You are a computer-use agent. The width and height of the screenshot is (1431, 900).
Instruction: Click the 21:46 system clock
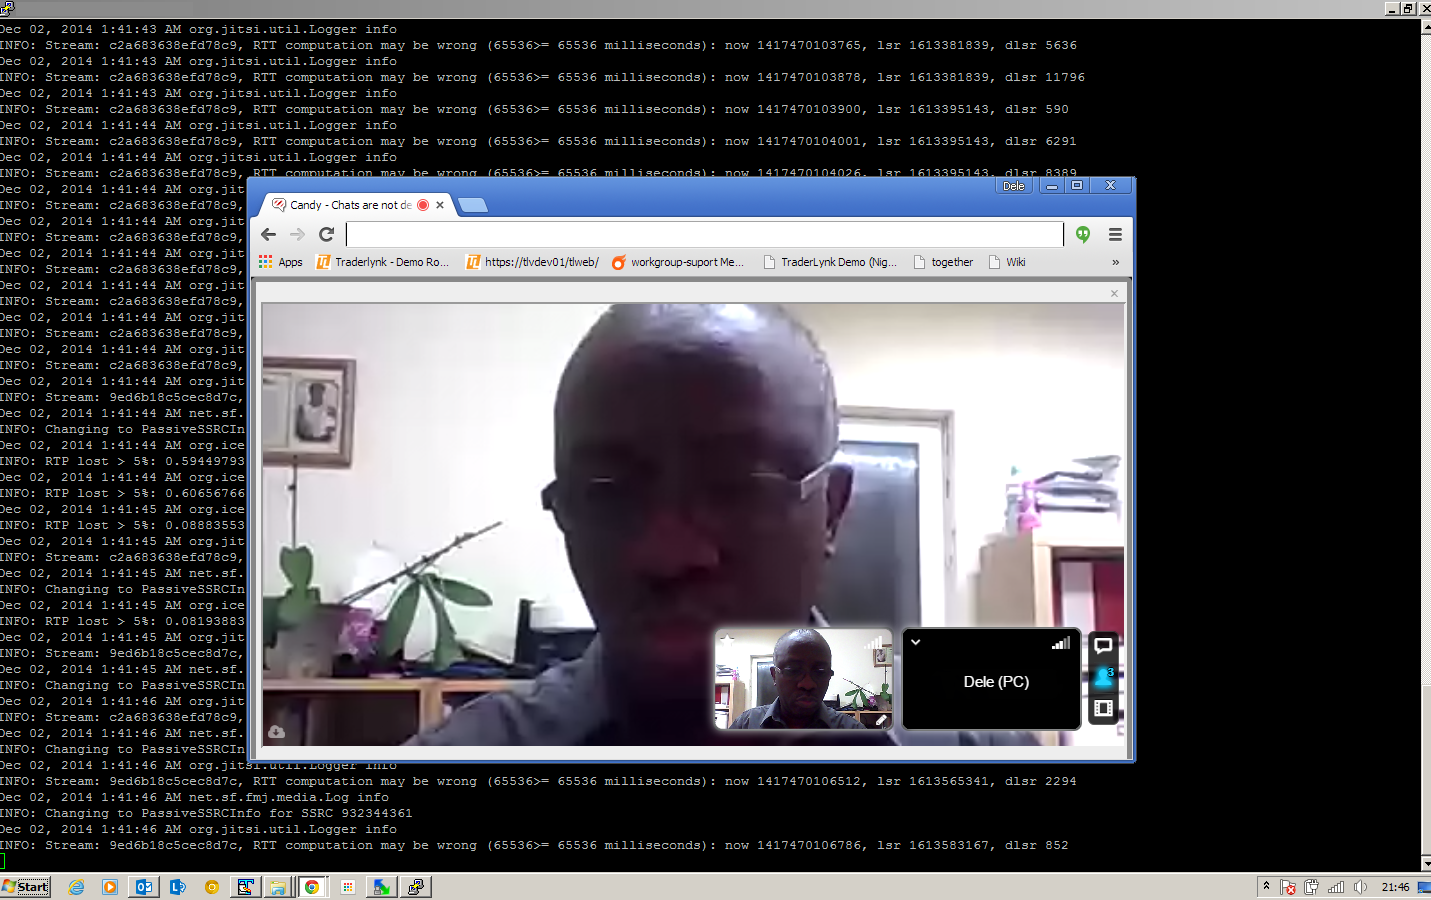coord(1395,887)
